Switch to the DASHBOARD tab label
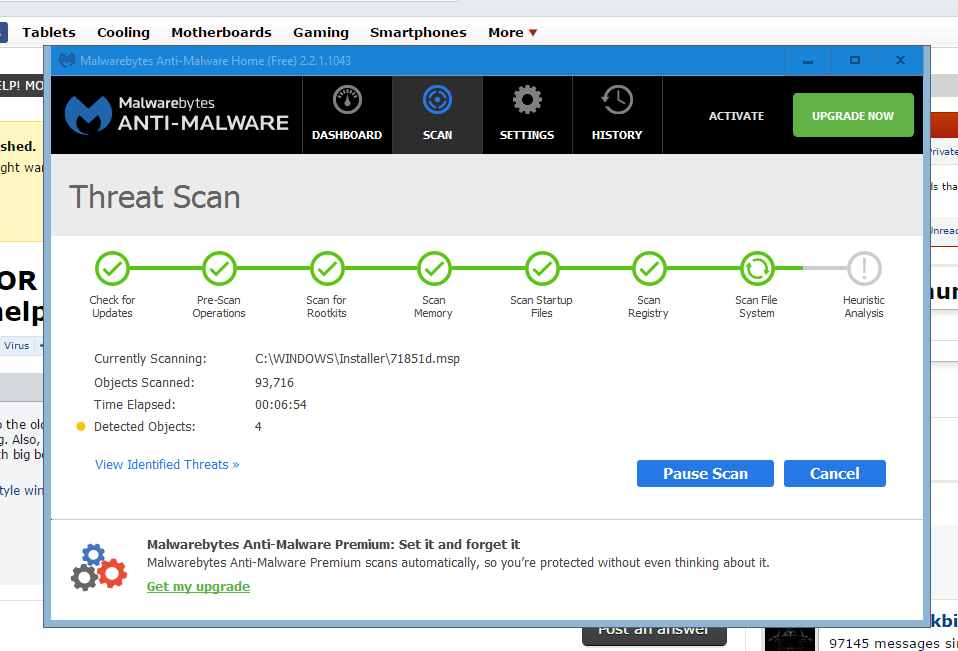Screen dimensions: 958x651 (347, 135)
